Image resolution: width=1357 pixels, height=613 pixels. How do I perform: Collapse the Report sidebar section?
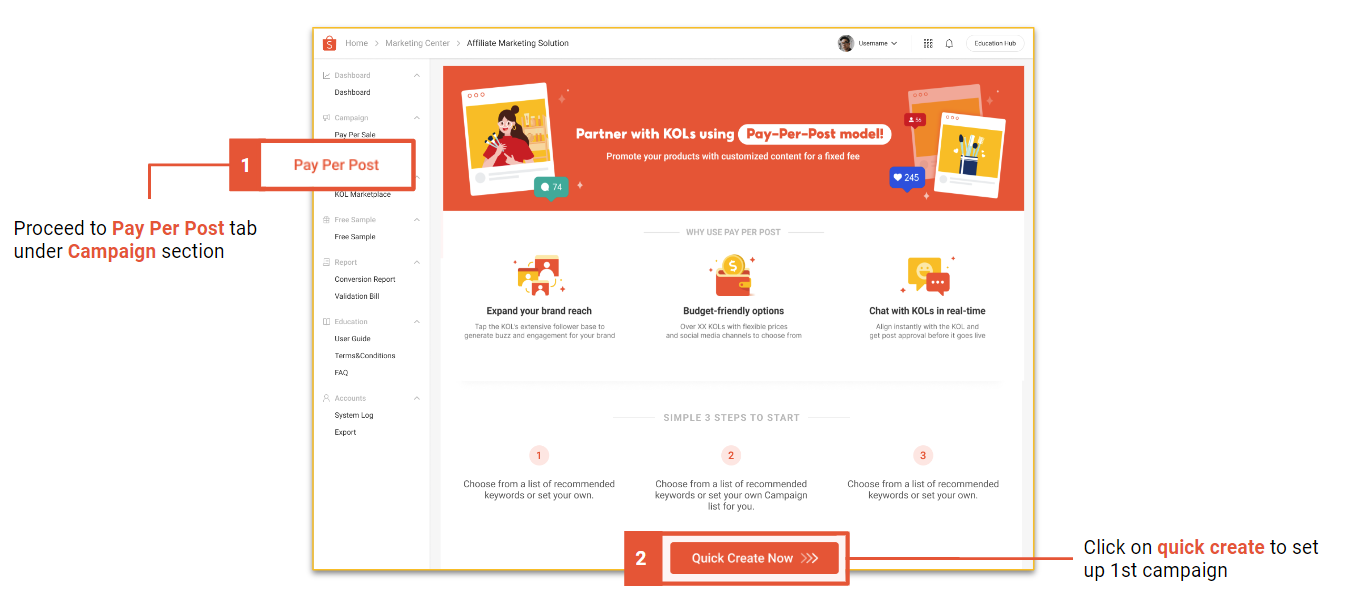coord(417,263)
